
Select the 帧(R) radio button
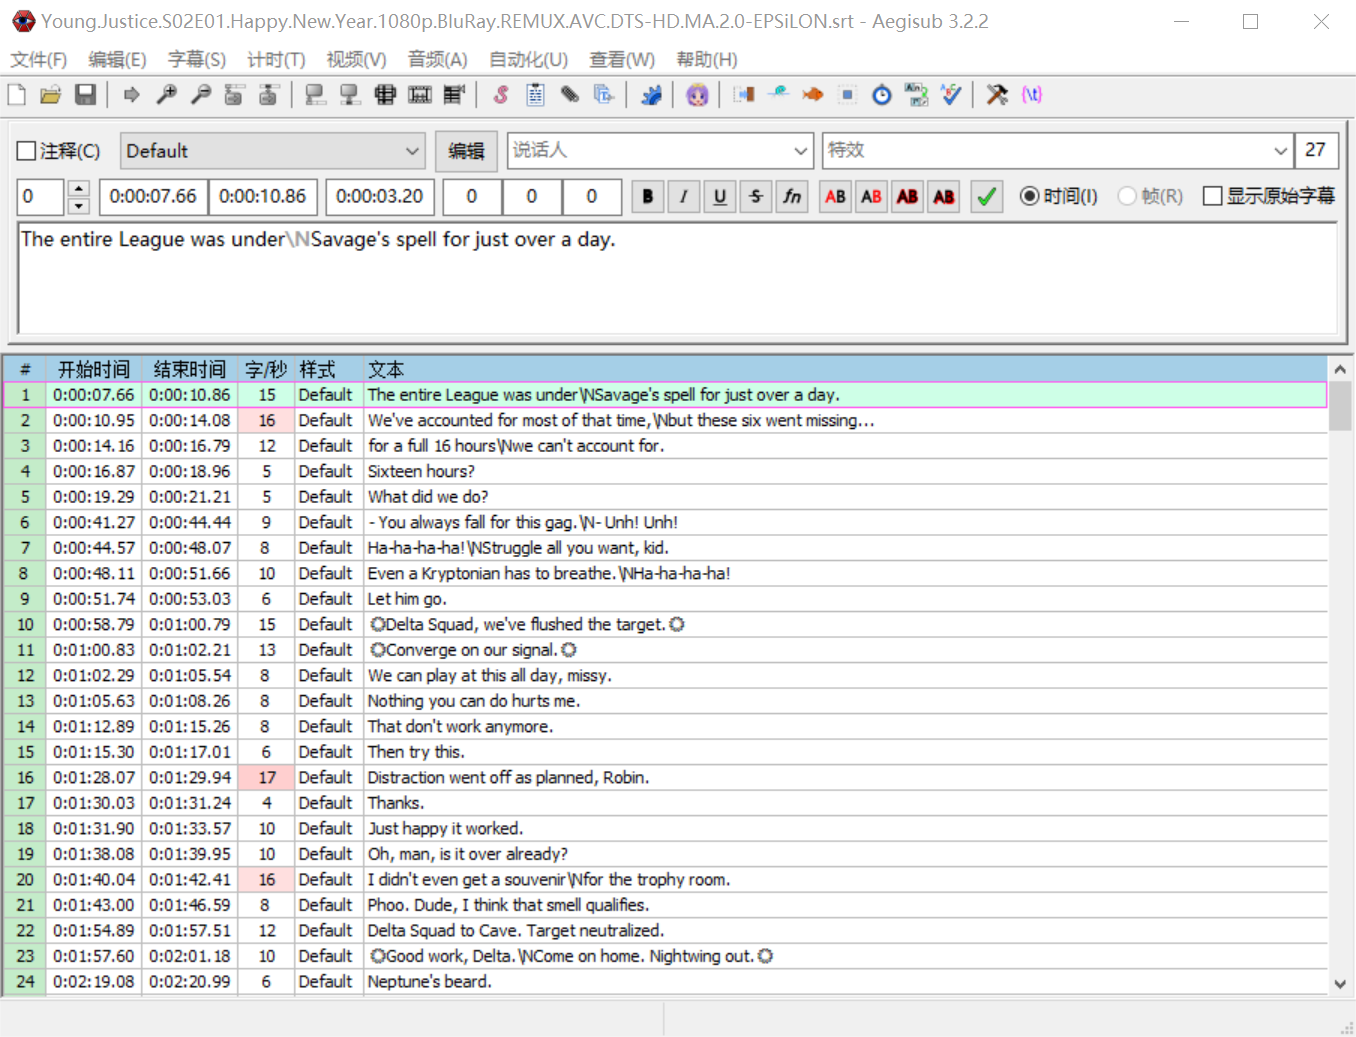1127,196
